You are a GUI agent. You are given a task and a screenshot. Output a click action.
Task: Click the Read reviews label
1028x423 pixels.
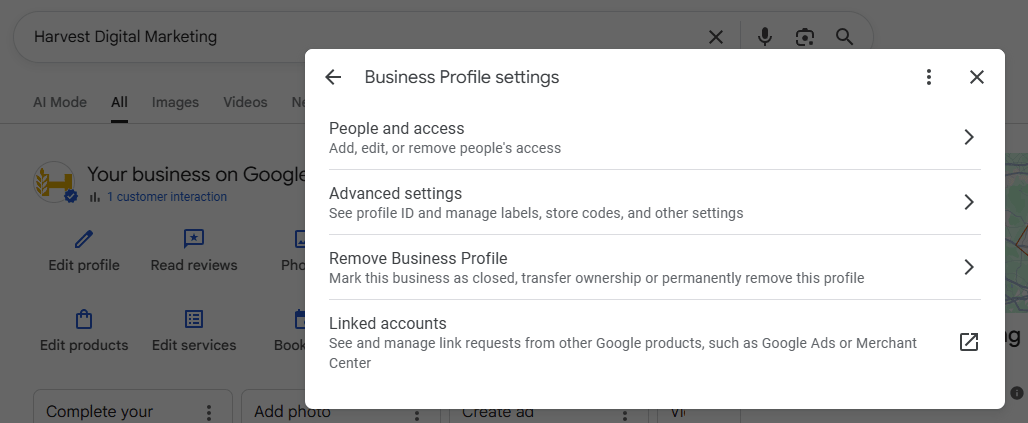click(x=194, y=266)
